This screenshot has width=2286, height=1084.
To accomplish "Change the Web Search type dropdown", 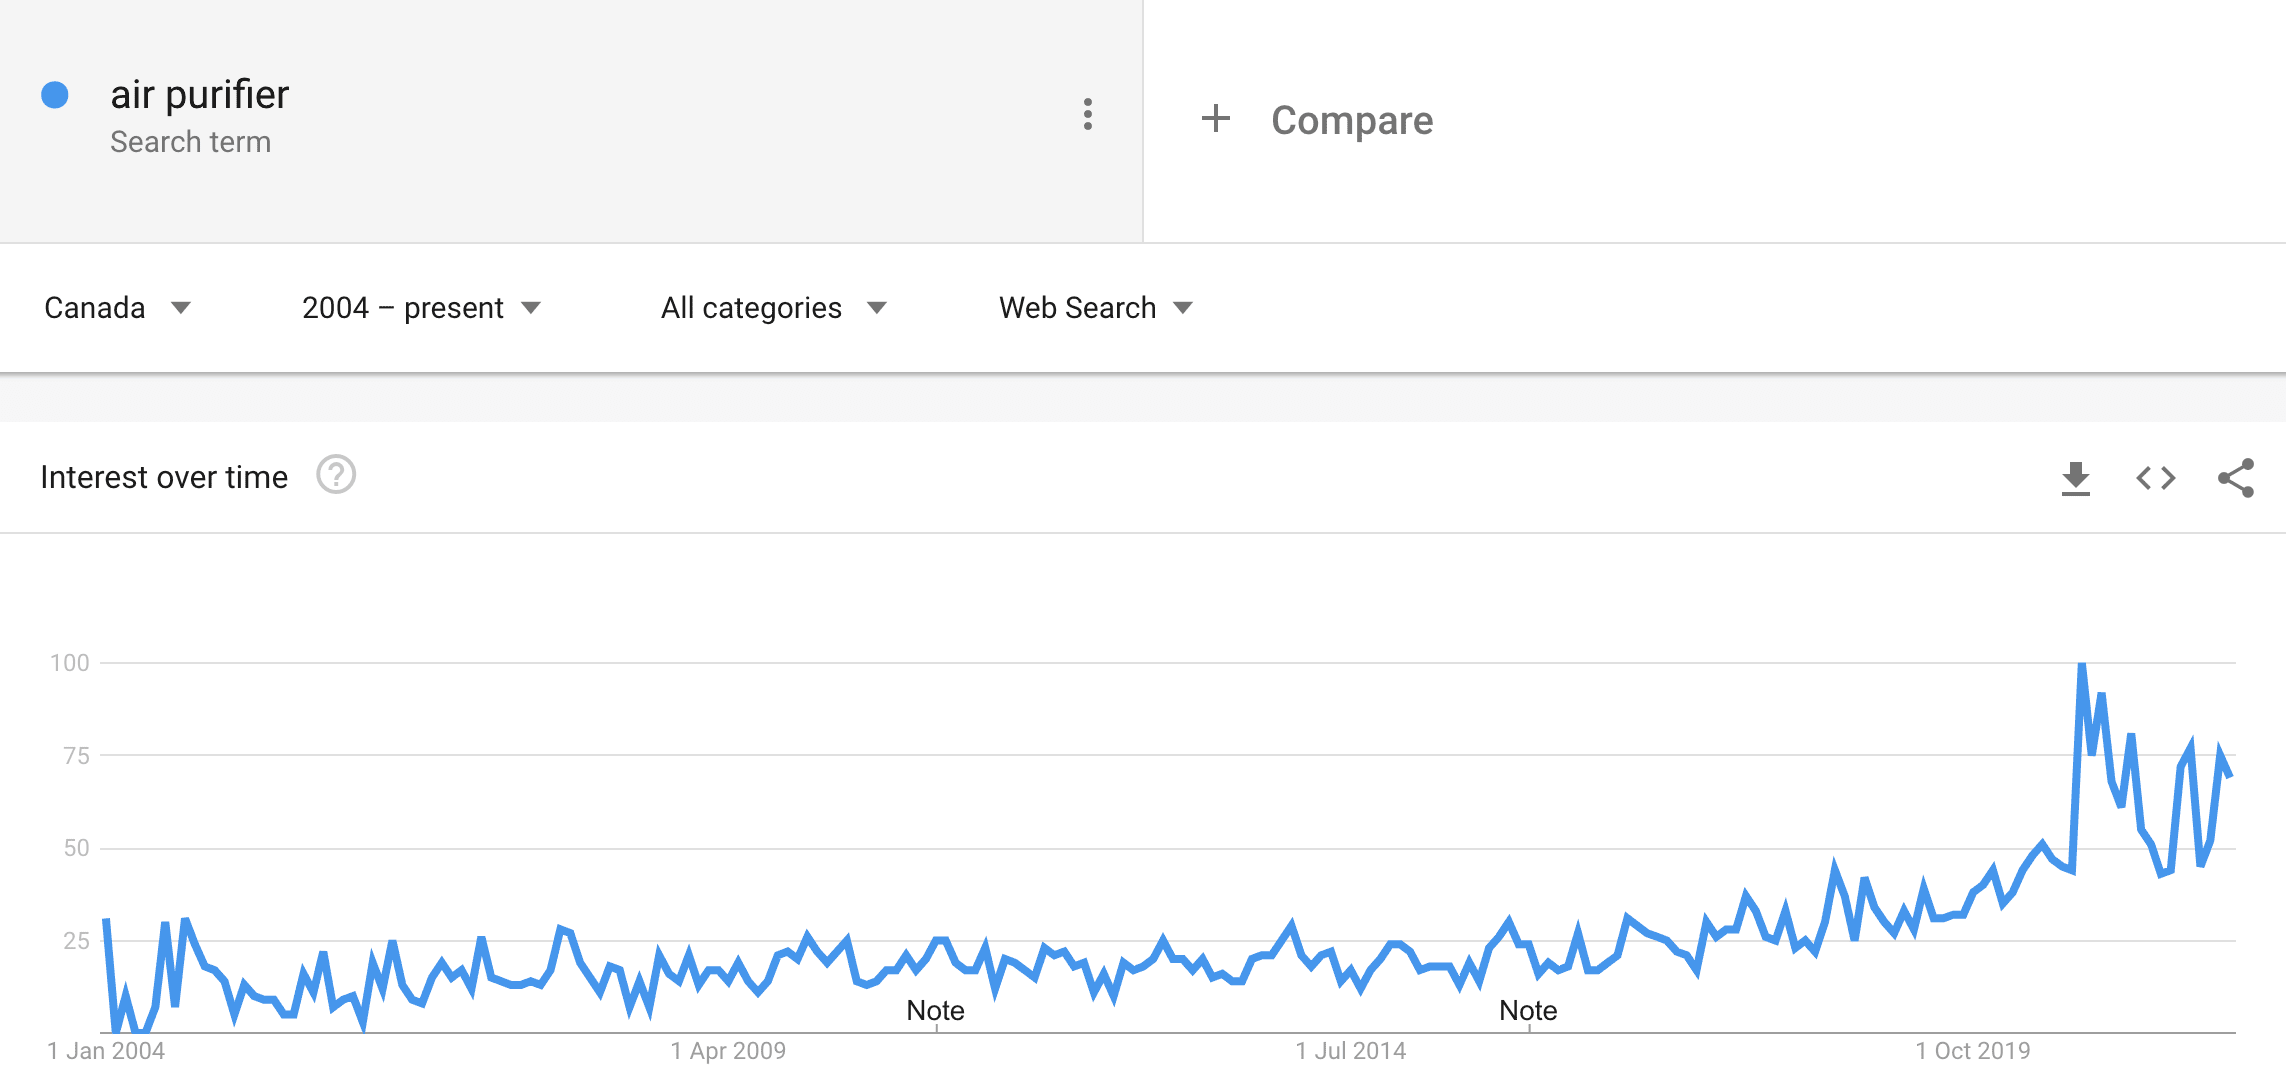I will click(x=1096, y=308).
